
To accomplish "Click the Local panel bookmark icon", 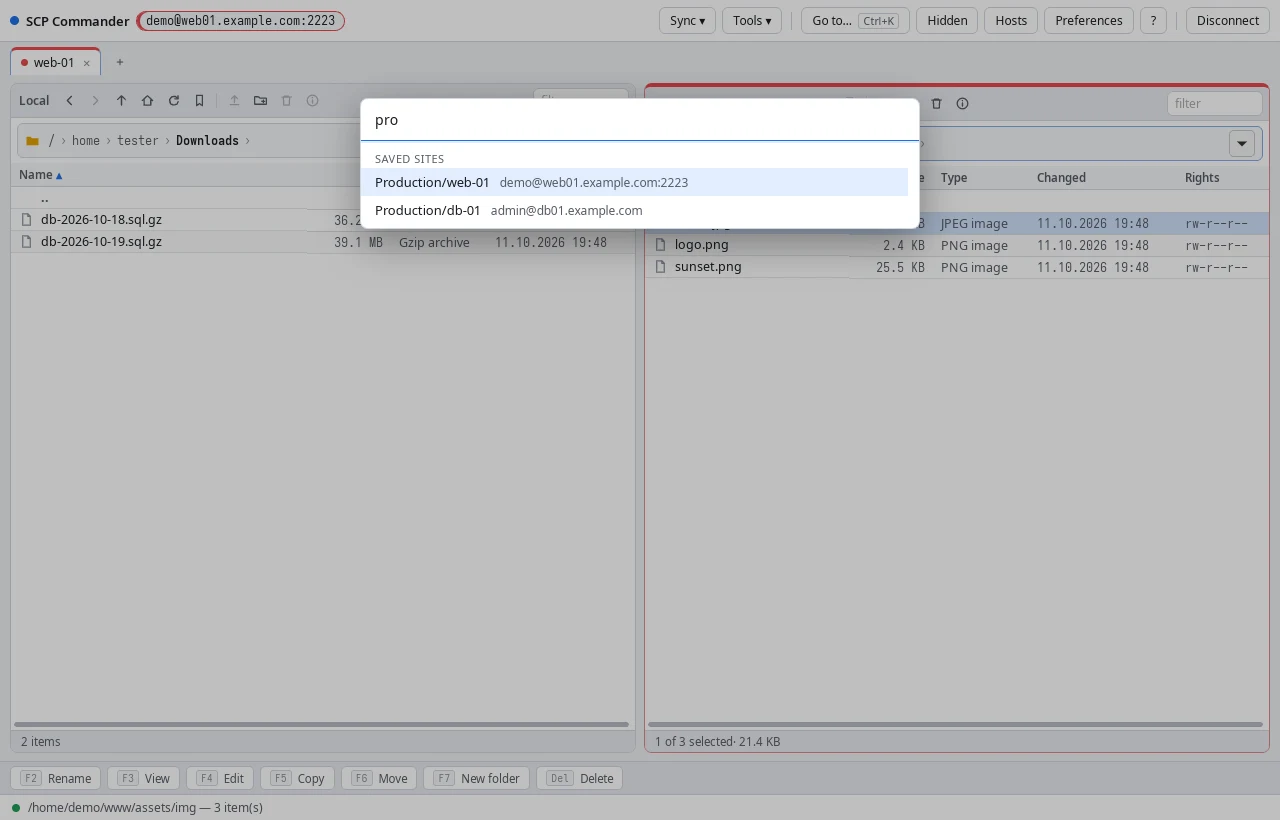I will 199,101.
